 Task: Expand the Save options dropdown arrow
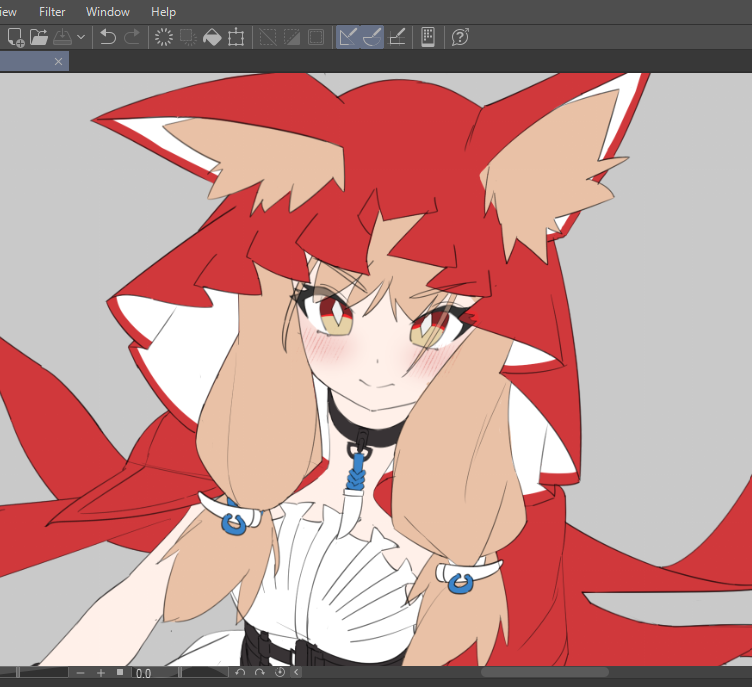pyautogui.click(x=81, y=37)
